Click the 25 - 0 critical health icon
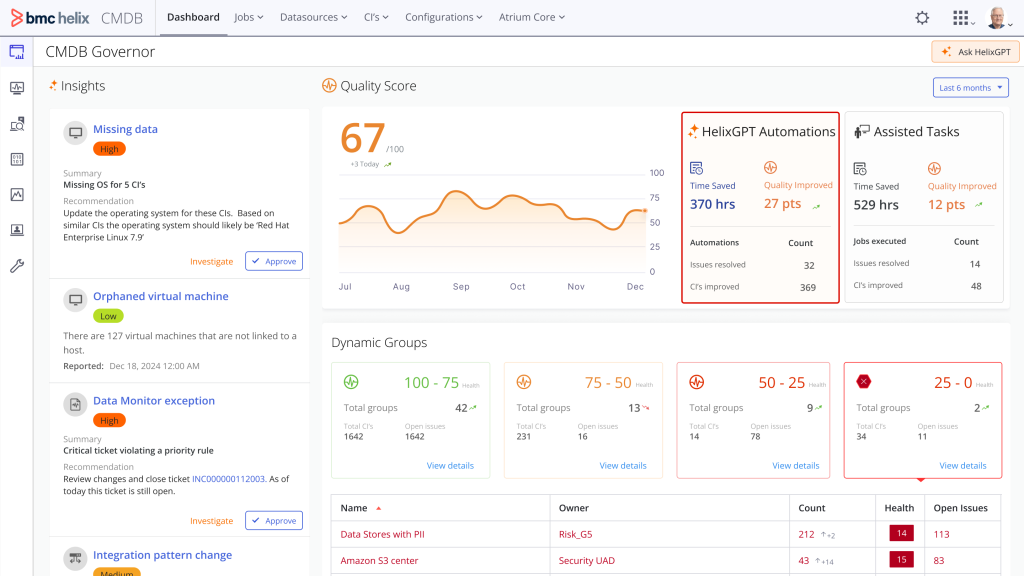 click(x=863, y=381)
